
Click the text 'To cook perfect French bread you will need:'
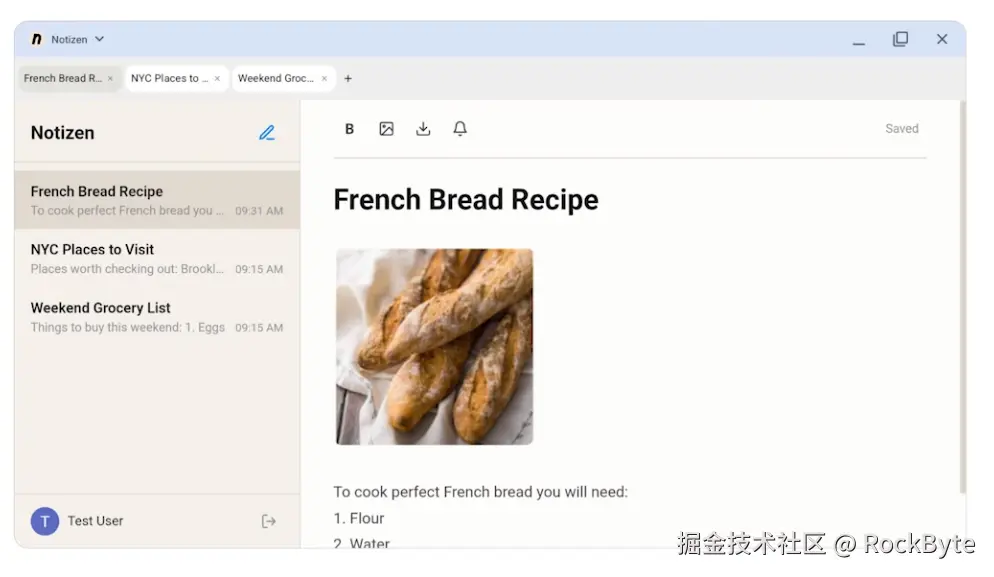click(x=481, y=492)
